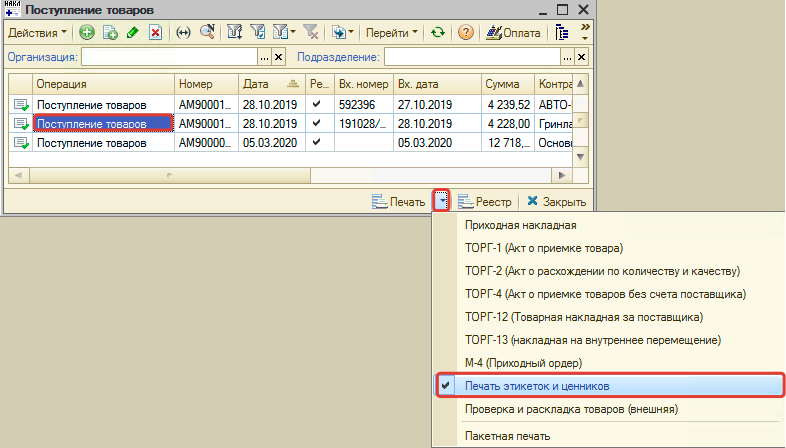Click the Печать button
Image resolution: width=786 pixels, height=448 pixels.
[399, 202]
